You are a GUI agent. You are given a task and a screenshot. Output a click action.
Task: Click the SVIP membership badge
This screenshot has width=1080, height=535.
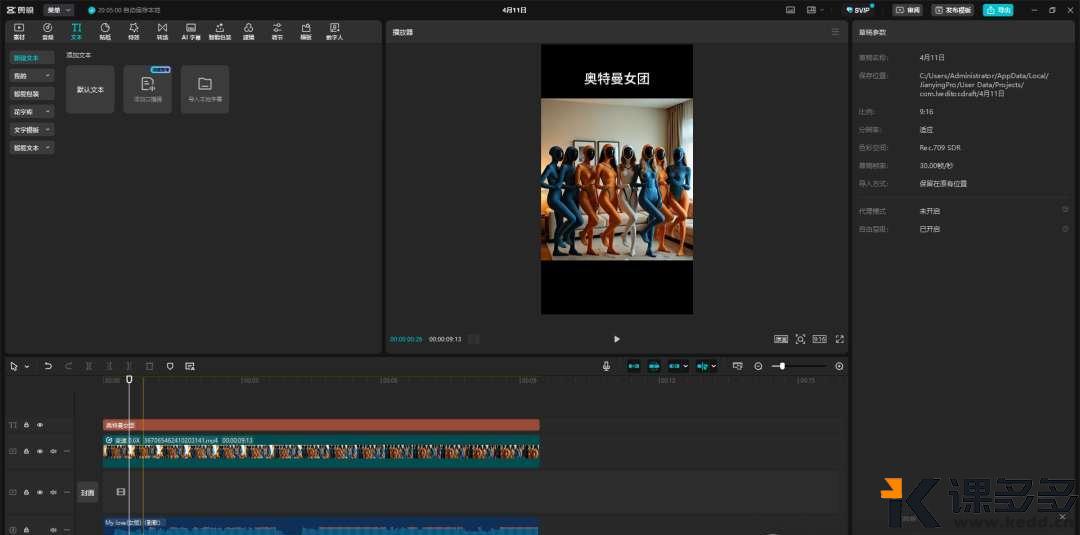858,10
